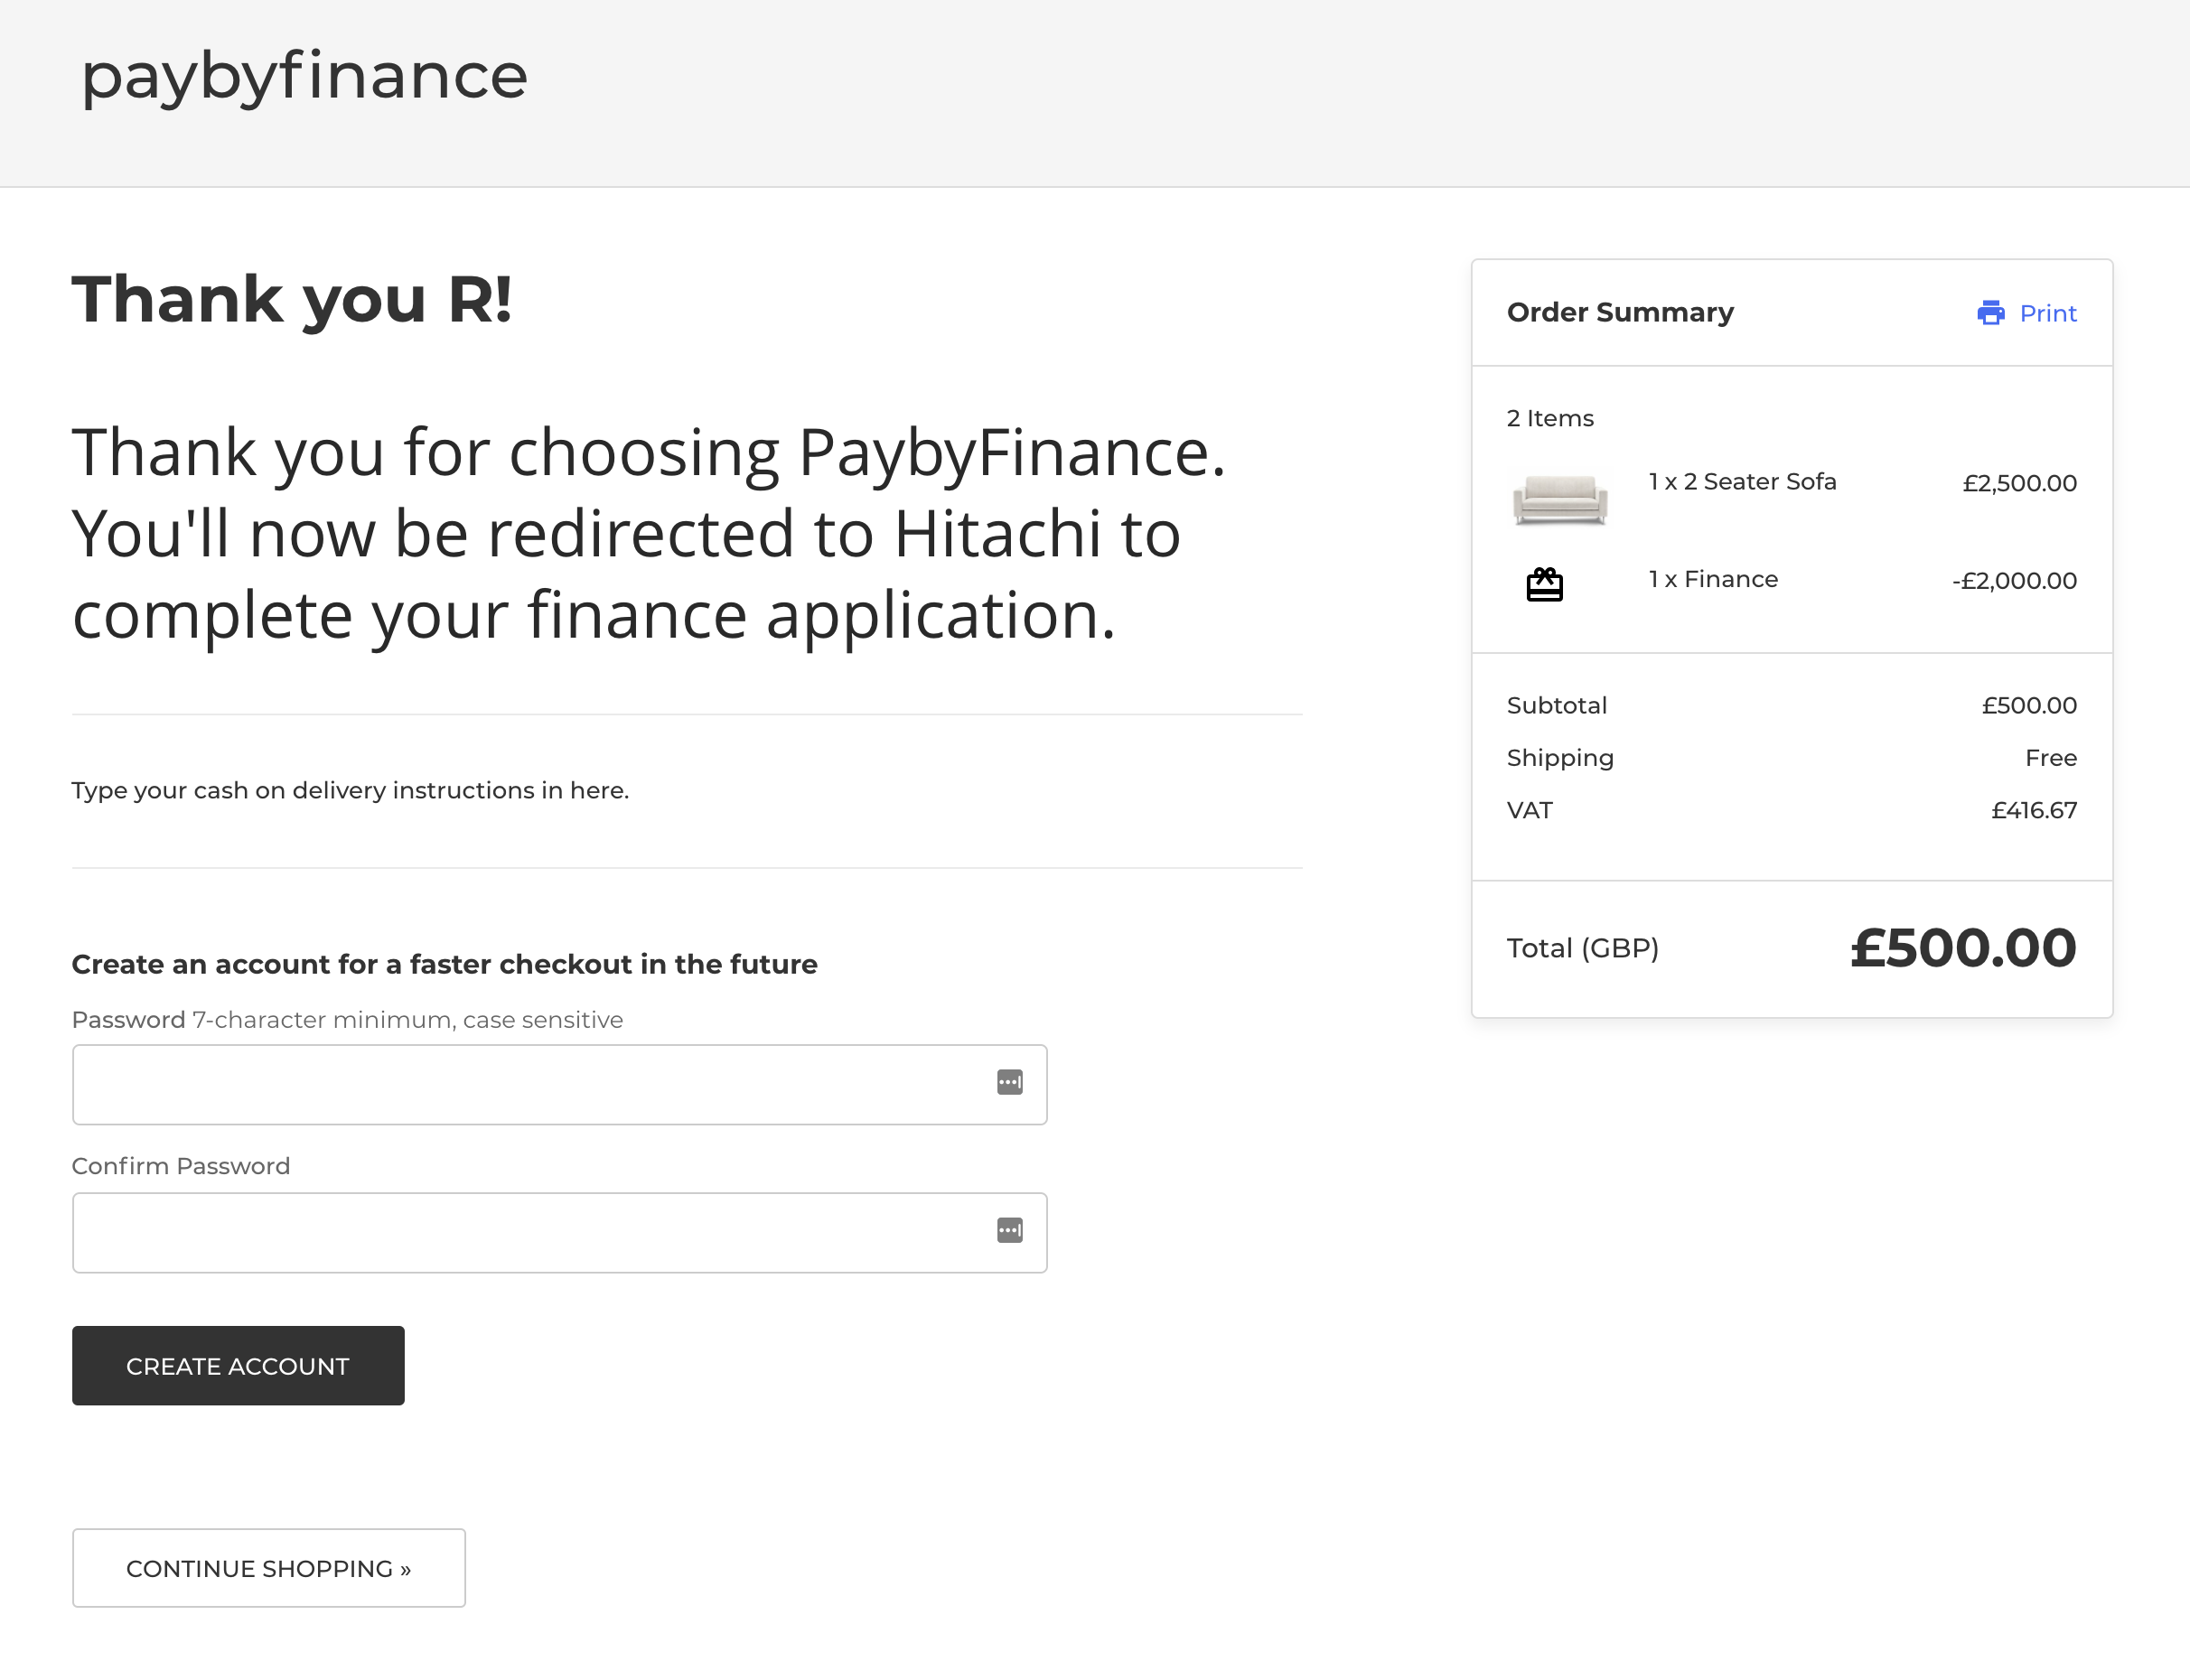
Task: Click the '1 x 2 Seater Sofa' item name
Action: pyautogui.click(x=1742, y=482)
